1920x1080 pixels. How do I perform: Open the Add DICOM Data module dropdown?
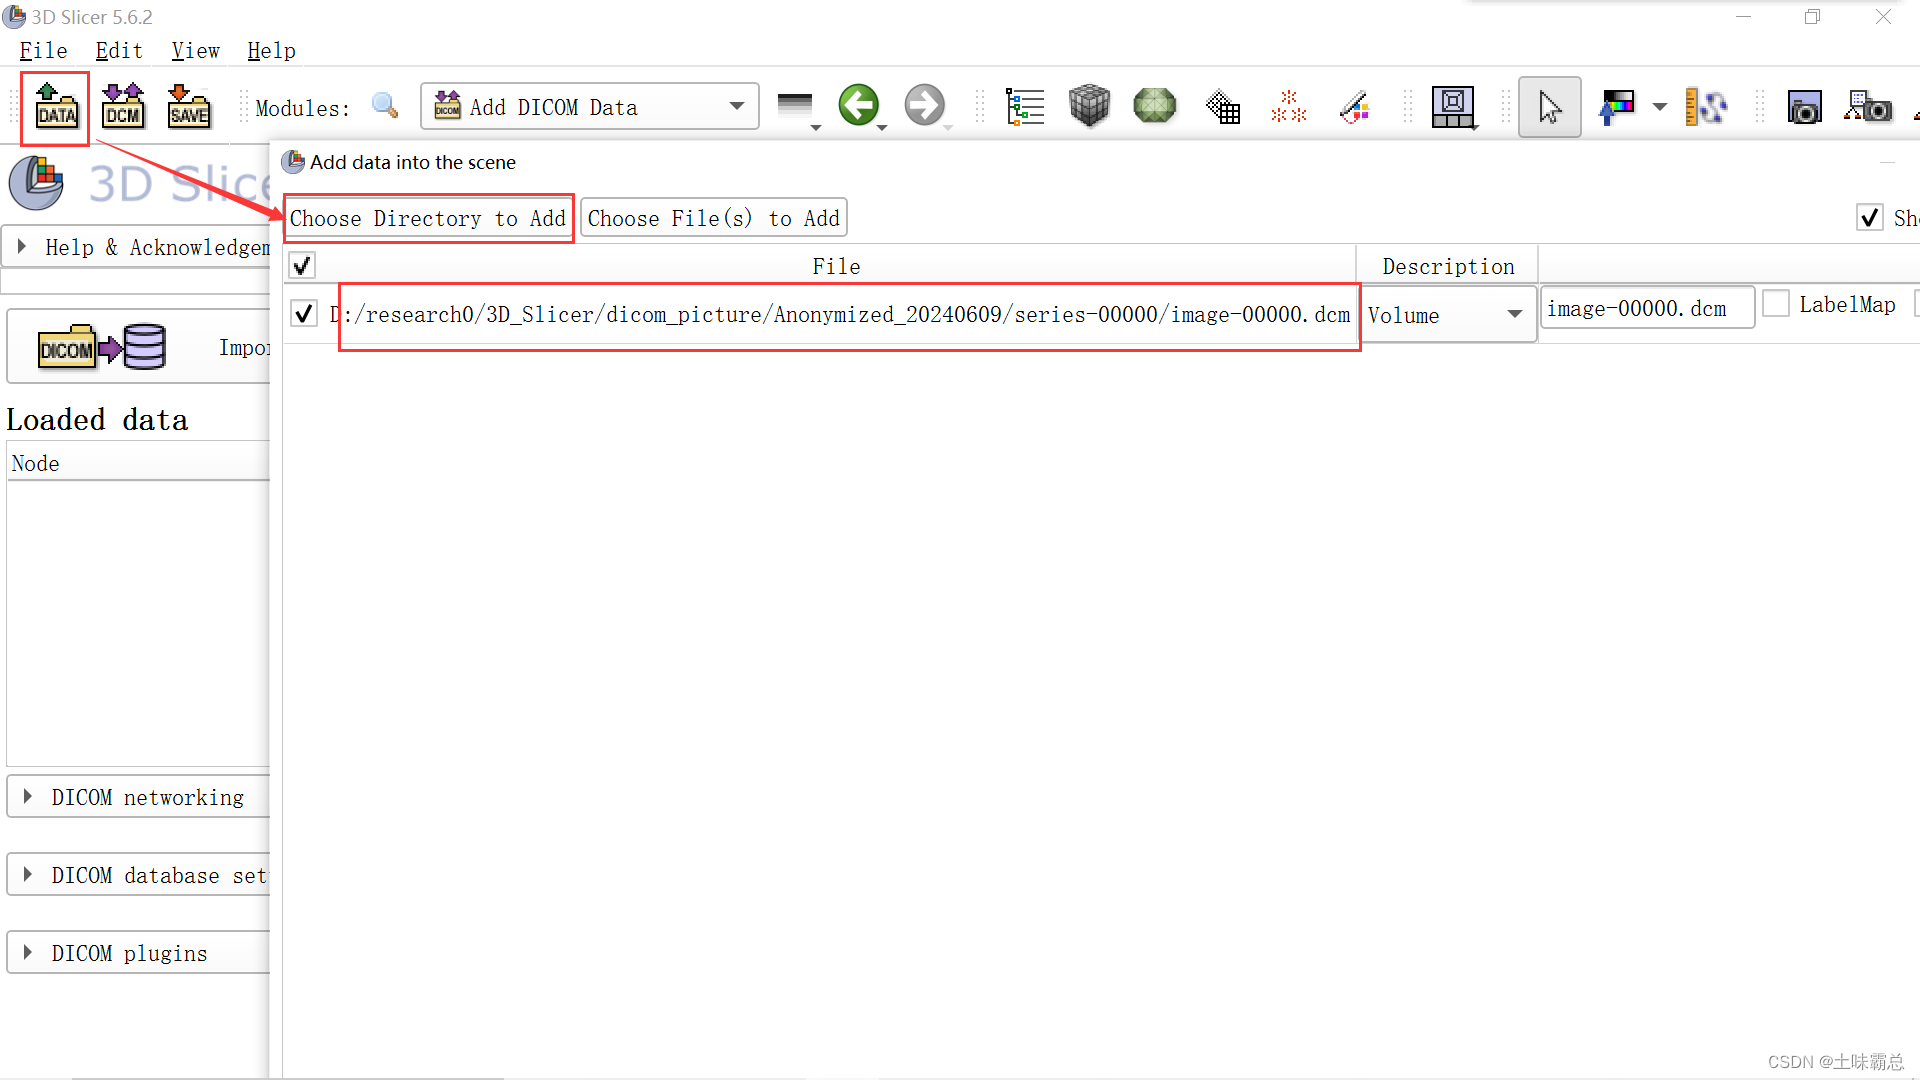click(x=590, y=106)
